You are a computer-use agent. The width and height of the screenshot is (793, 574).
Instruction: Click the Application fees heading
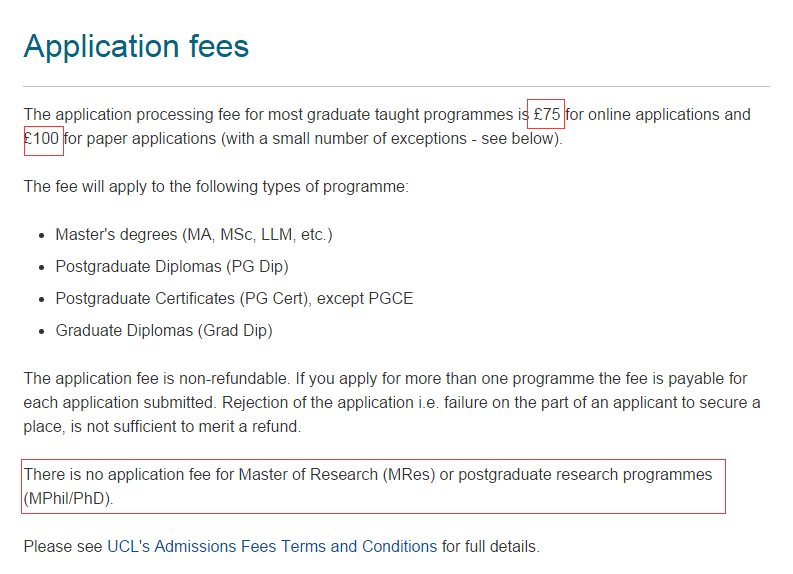click(136, 46)
